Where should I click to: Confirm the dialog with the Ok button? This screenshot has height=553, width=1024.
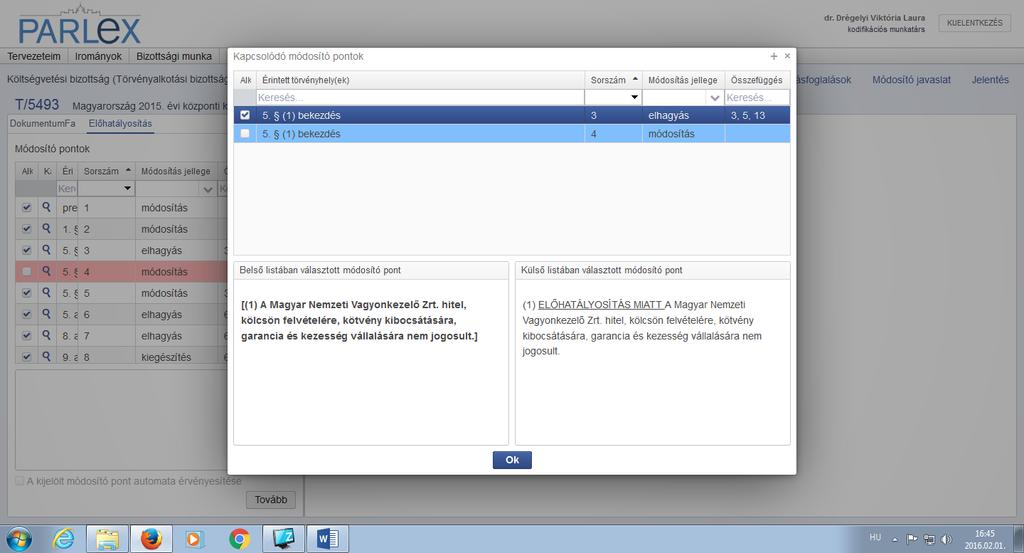point(512,460)
